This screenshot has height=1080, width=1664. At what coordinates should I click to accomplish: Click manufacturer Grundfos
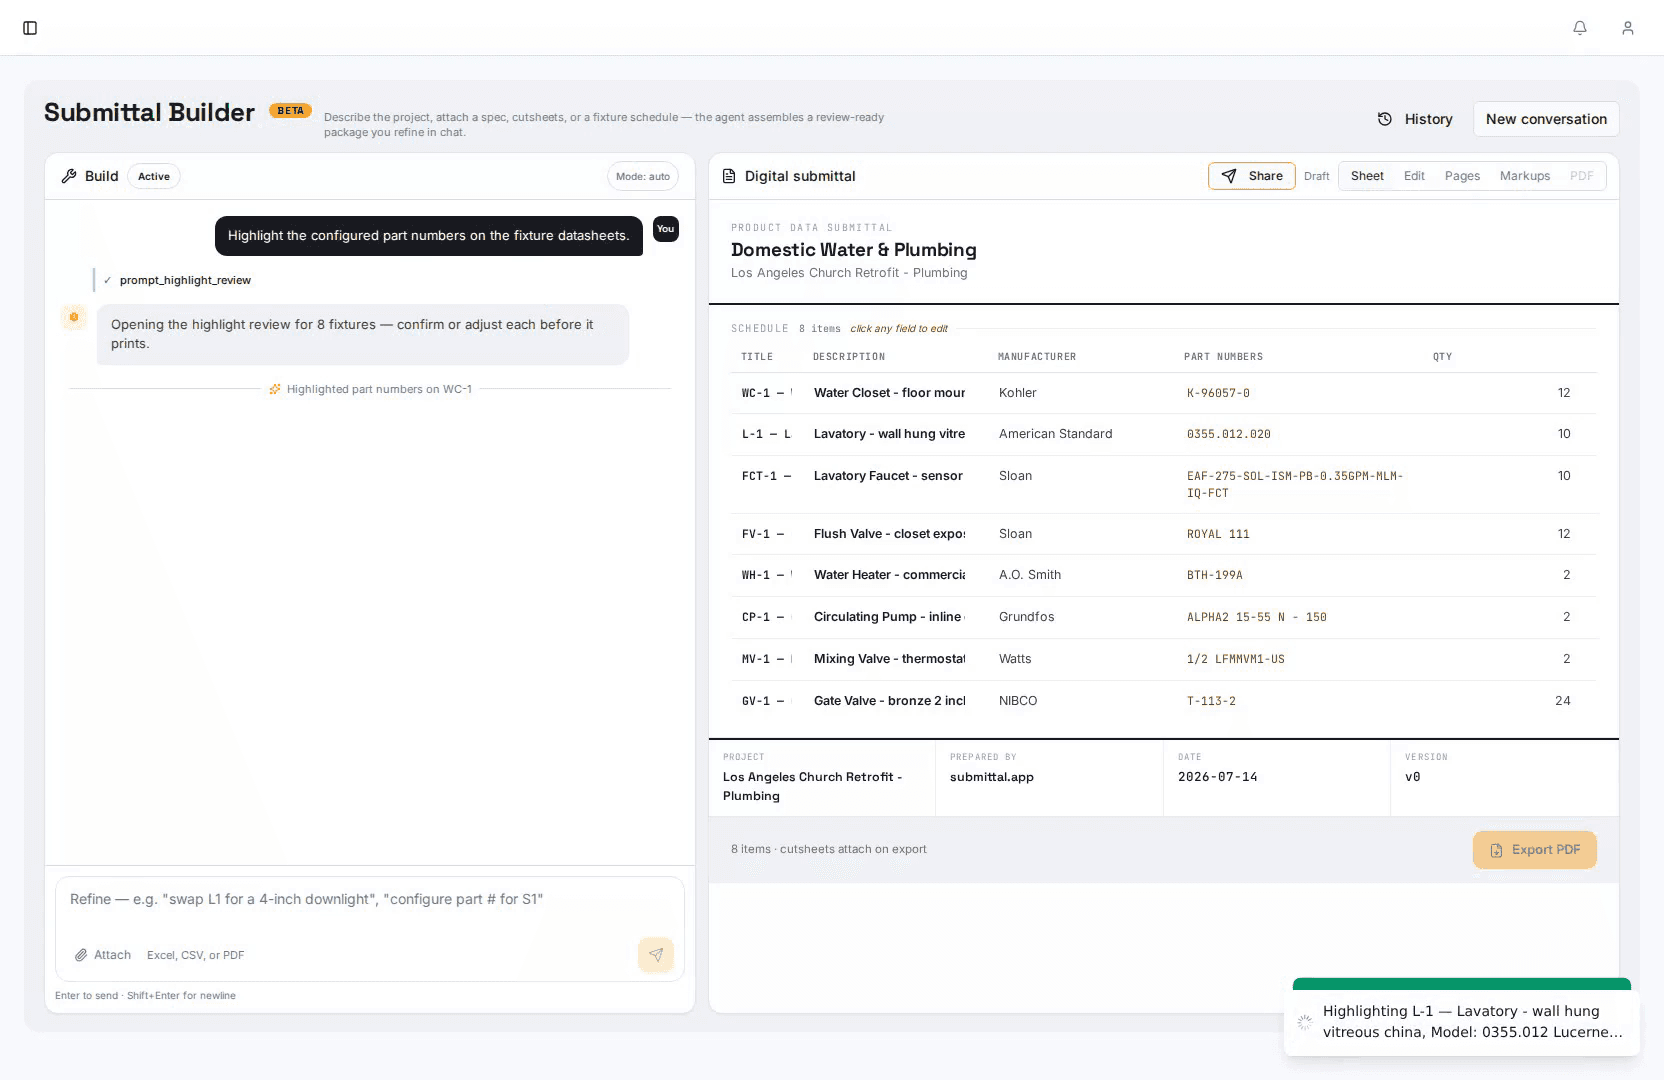tap(1026, 617)
